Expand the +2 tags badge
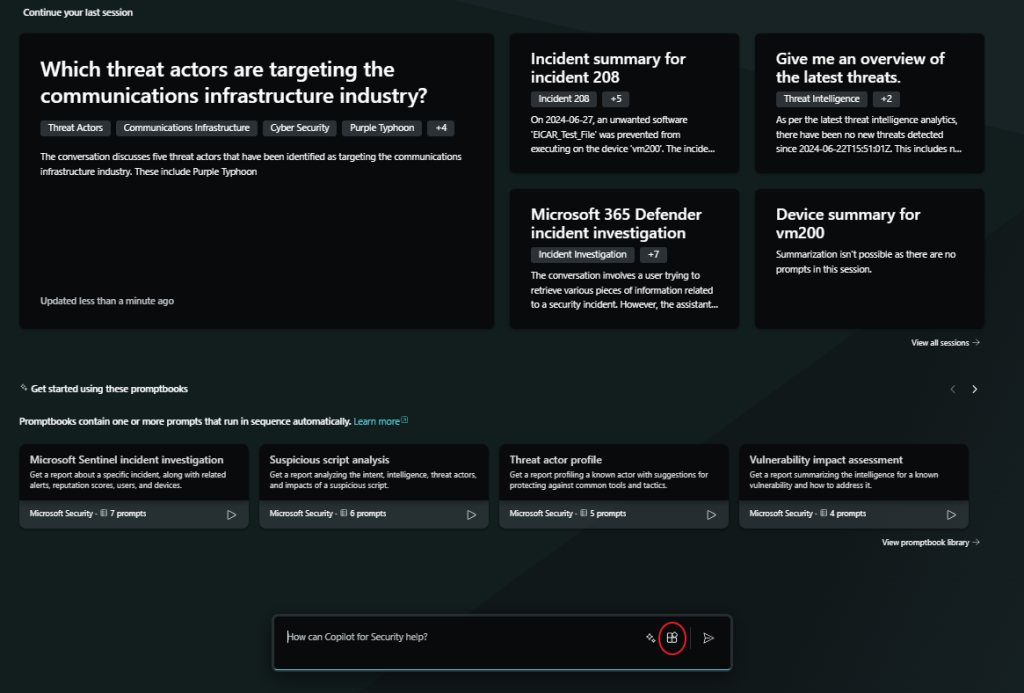The height and width of the screenshot is (693, 1024). [x=886, y=99]
